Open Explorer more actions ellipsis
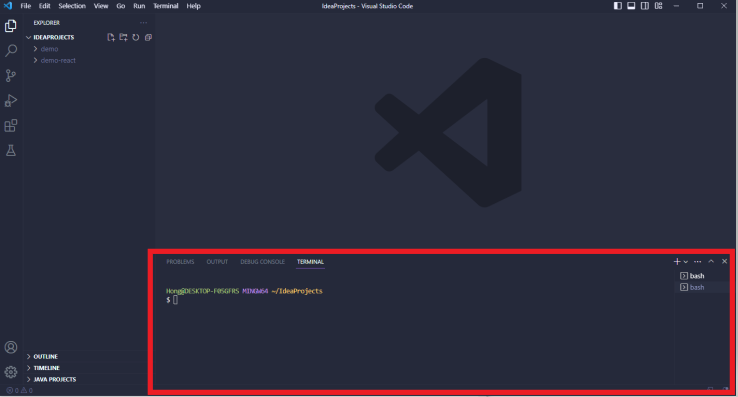 click(x=144, y=23)
